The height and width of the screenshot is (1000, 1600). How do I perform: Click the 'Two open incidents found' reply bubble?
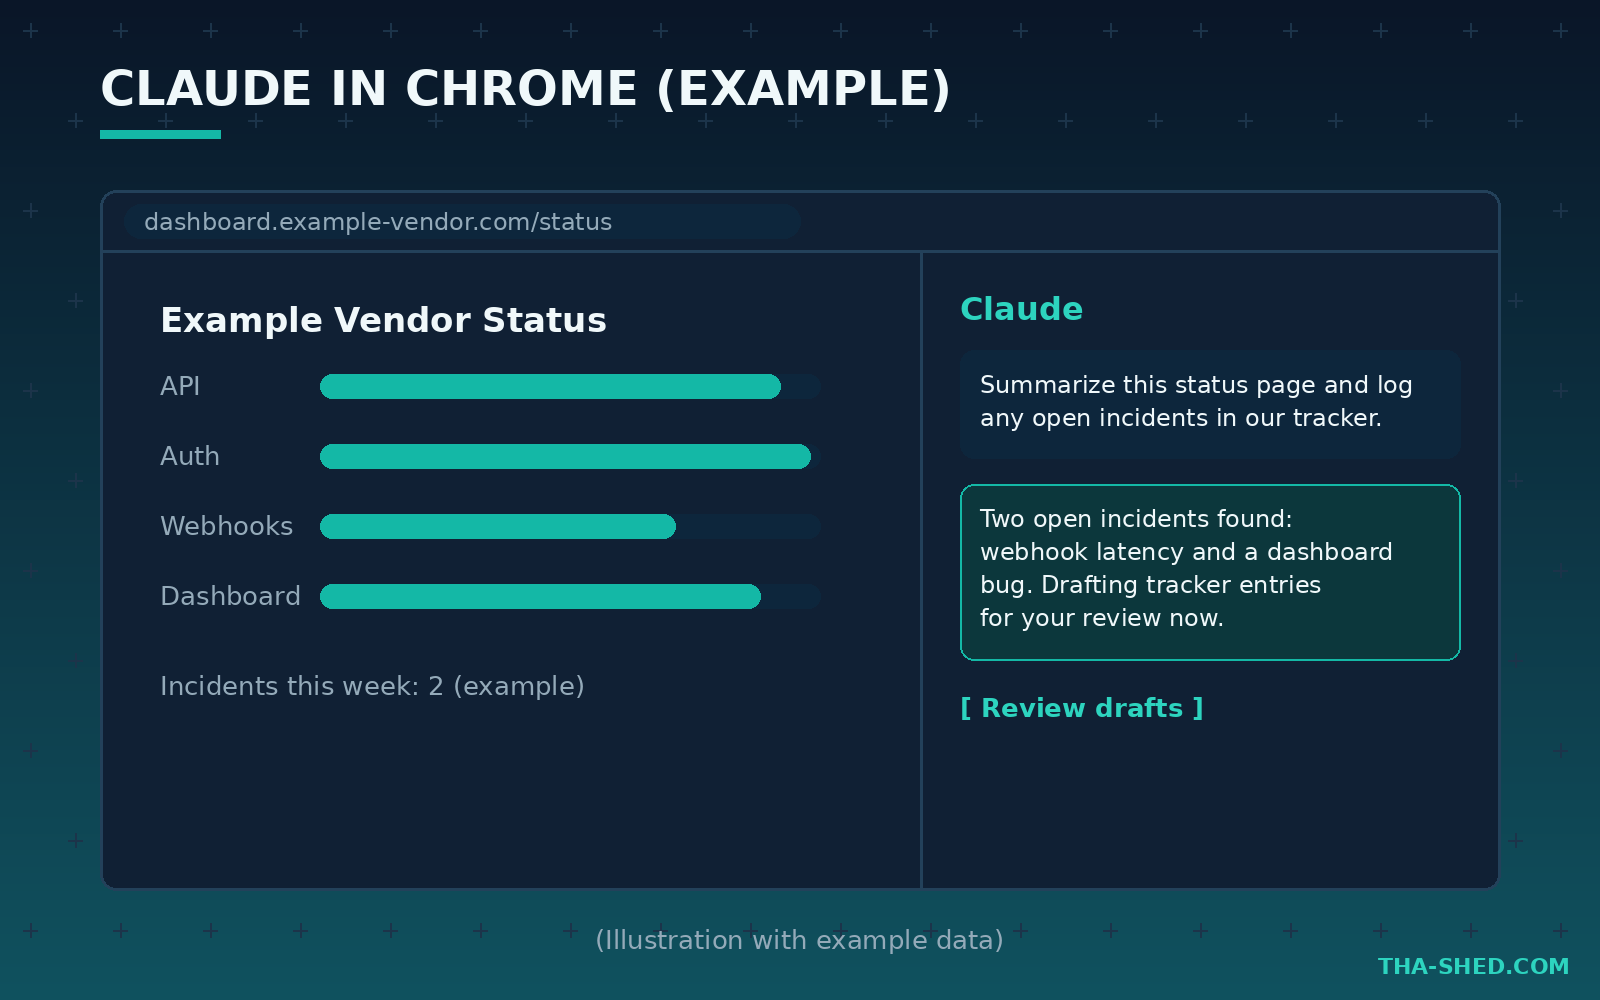point(1210,572)
